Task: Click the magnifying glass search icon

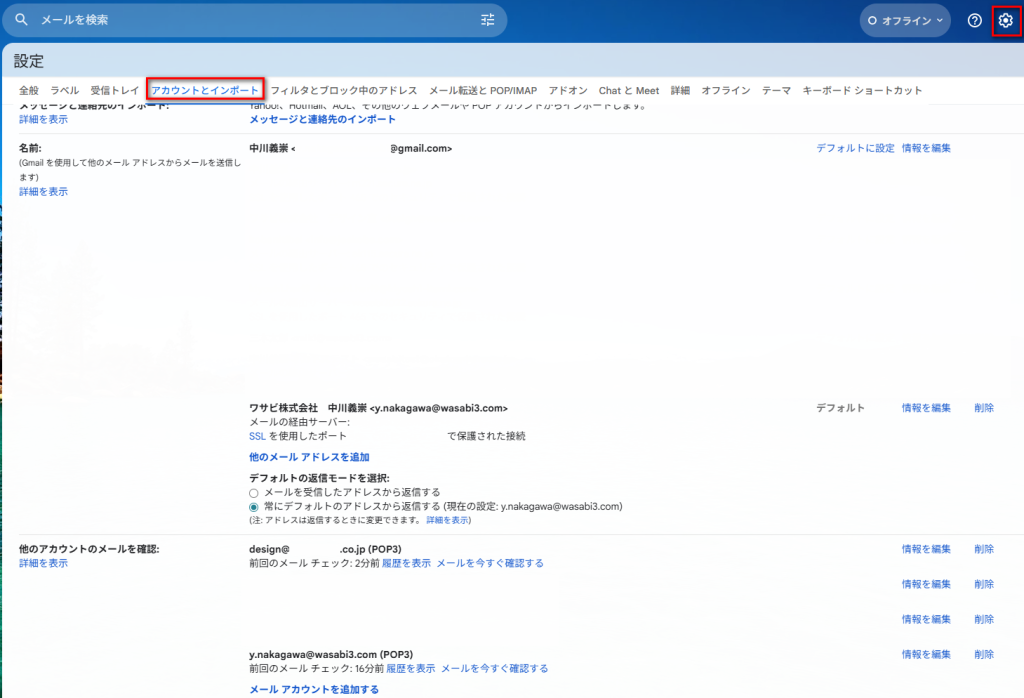Action: tap(22, 20)
